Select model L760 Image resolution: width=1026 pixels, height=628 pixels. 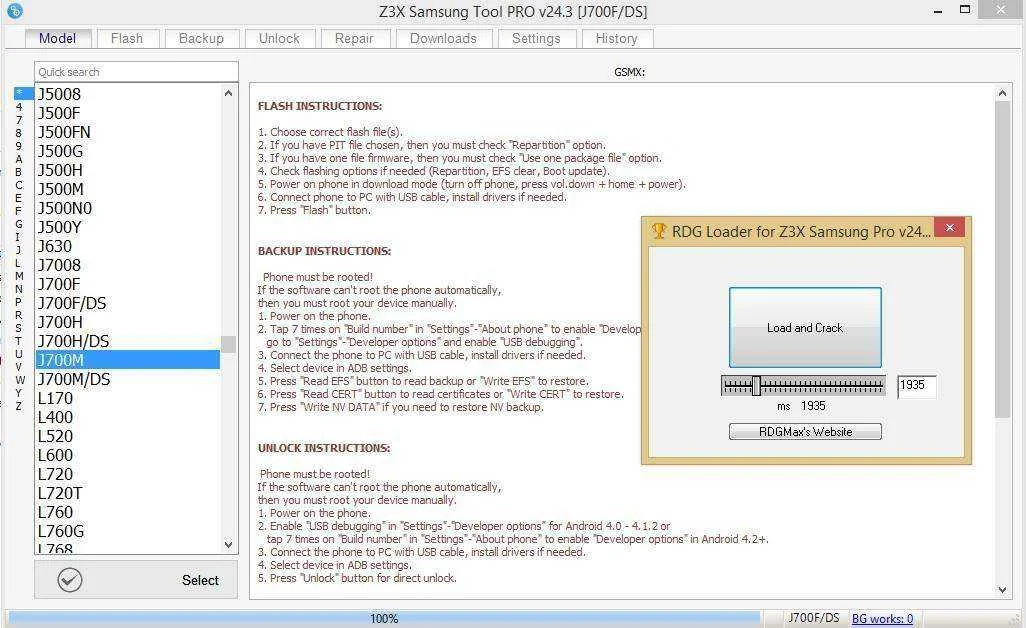[128, 512]
